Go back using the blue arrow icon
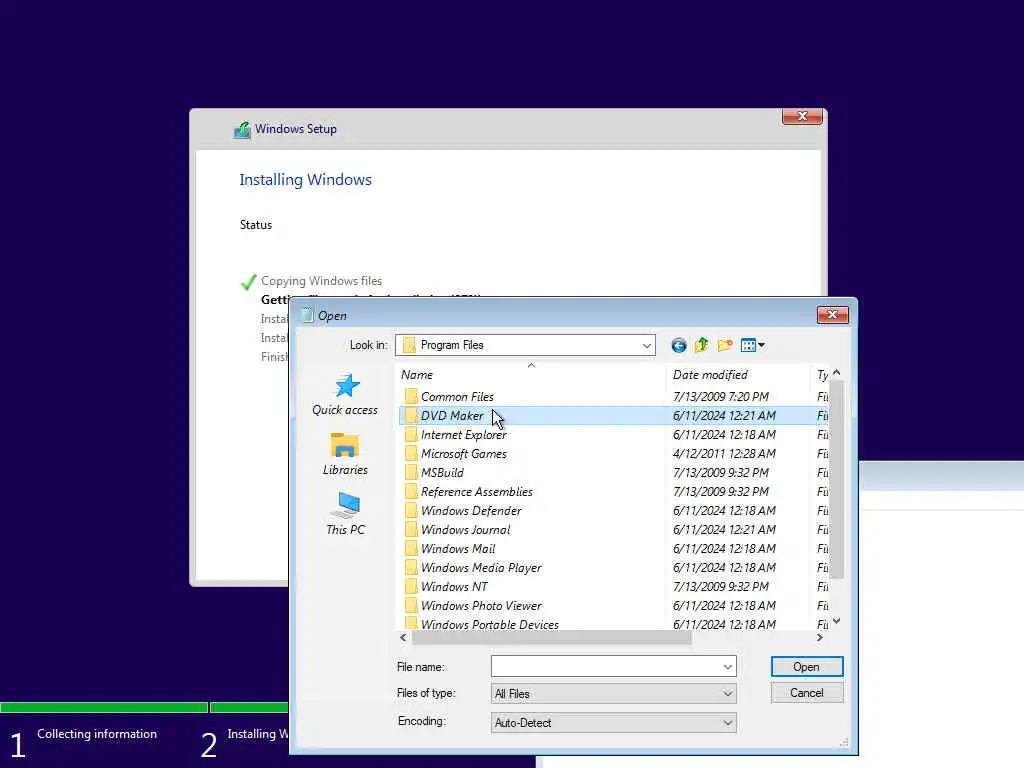 click(x=679, y=345)
